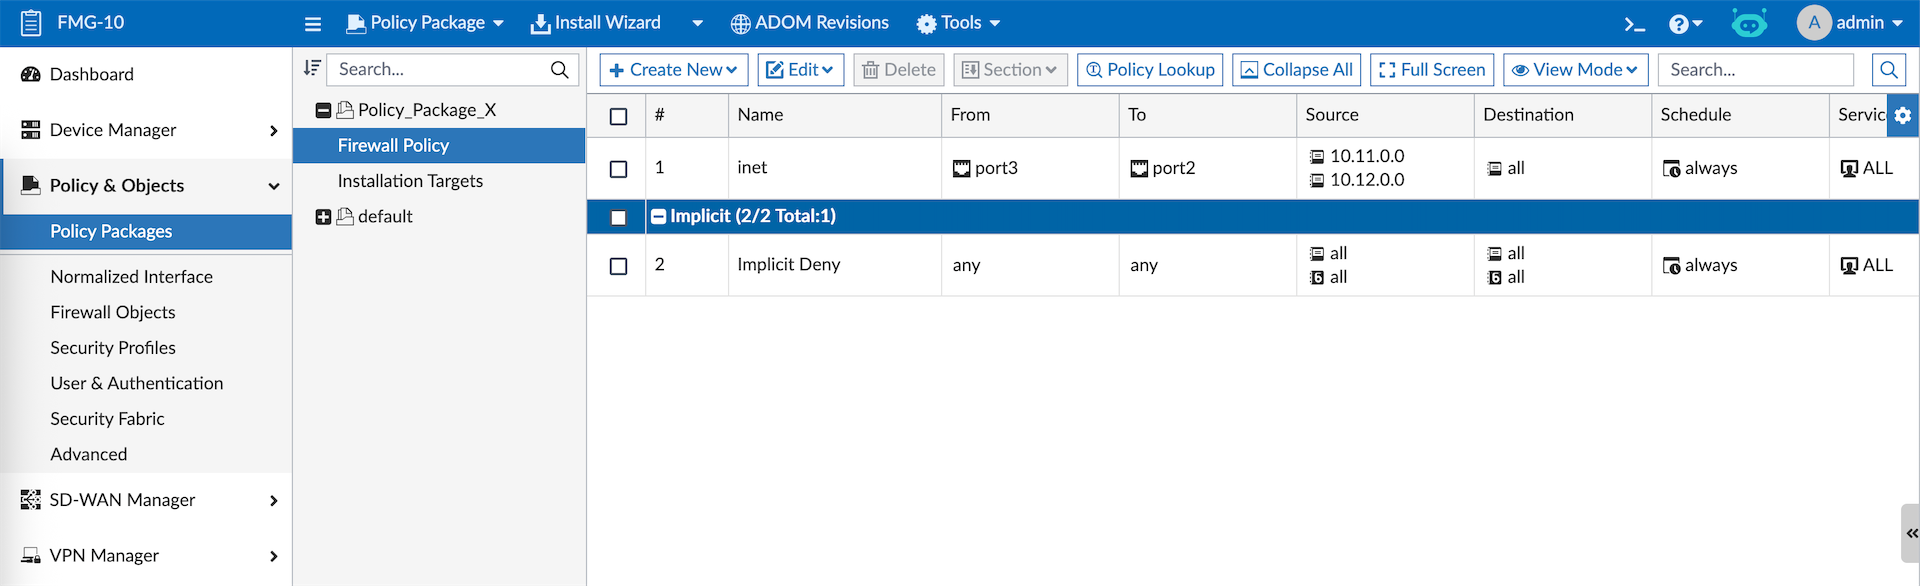Open the Policy Package menu

tap(425, 23)
